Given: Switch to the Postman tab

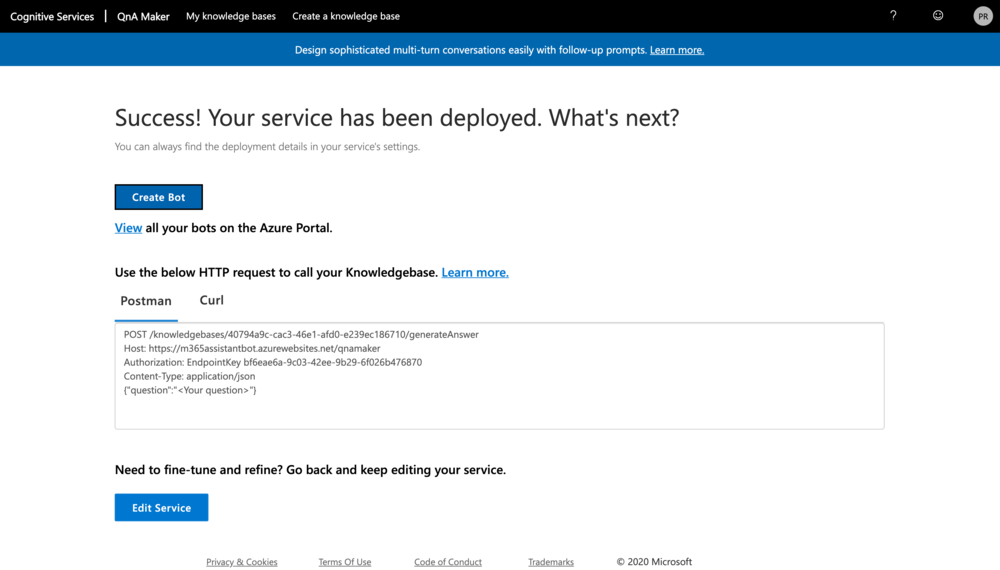Looking at the screenshot, I should [146, 301].
